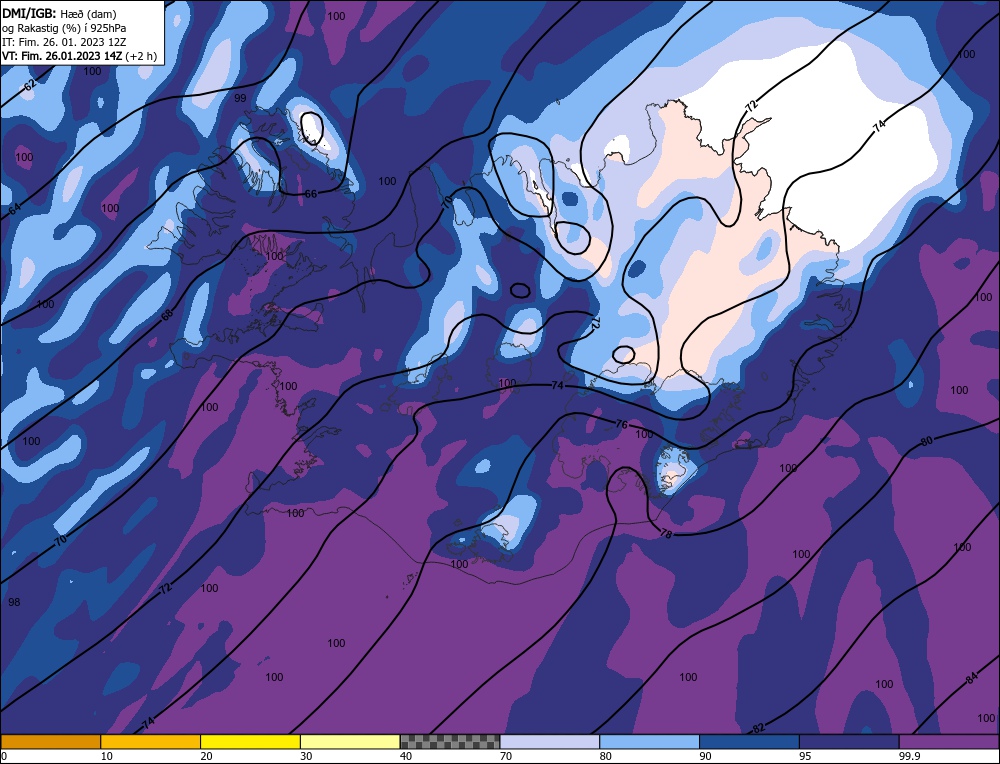This screenshot has height=764, width=1000.
Task: Click the '40' legend tick label
Action: 406,756
